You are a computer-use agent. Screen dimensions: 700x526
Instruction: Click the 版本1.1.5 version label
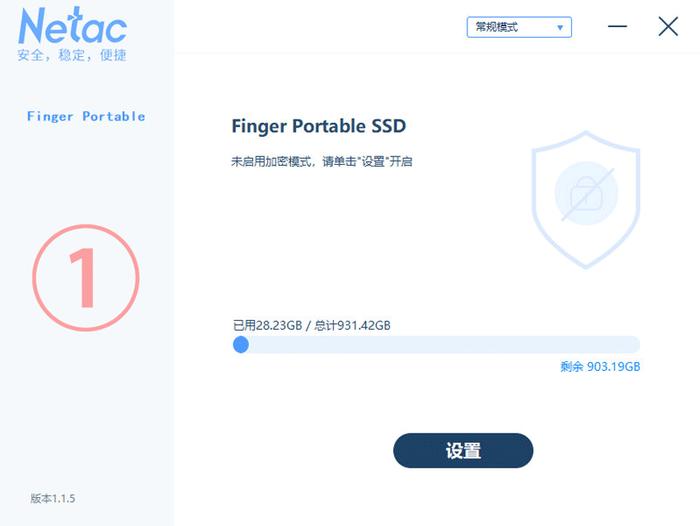pos(53,498)
